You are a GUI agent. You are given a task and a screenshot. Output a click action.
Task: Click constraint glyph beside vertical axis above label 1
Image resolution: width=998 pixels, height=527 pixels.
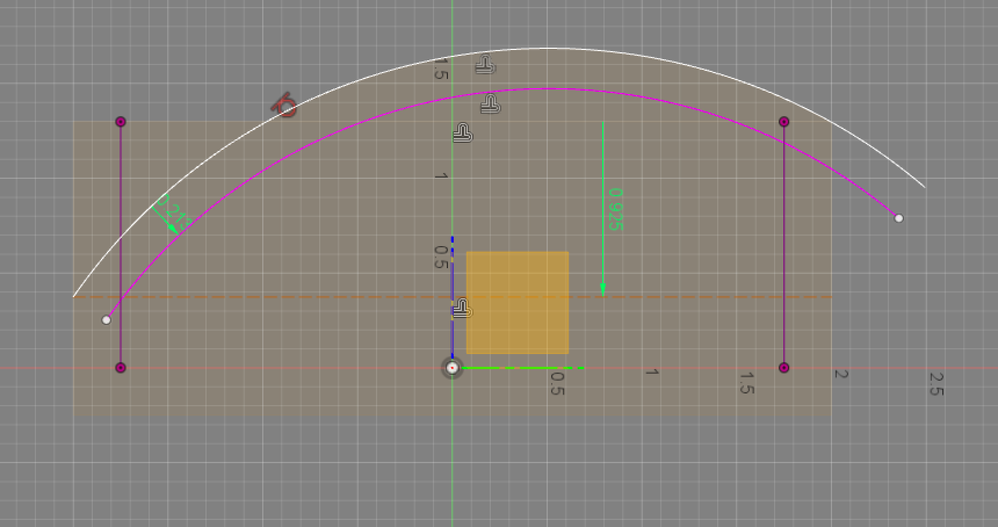[463, 133]
